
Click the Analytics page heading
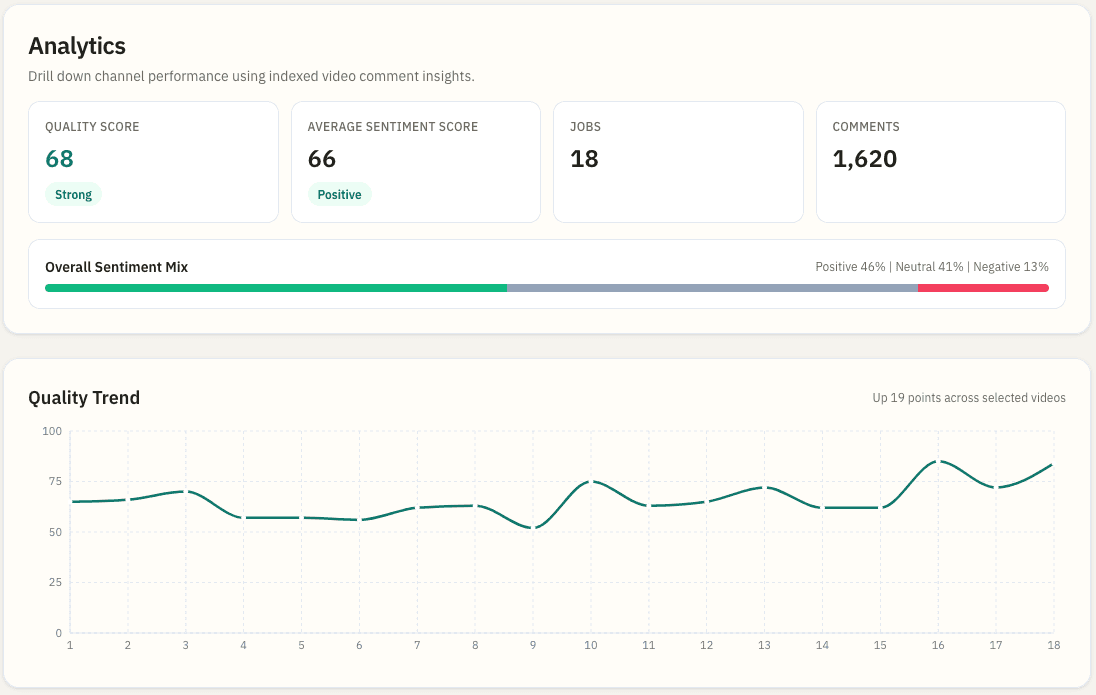77,46
